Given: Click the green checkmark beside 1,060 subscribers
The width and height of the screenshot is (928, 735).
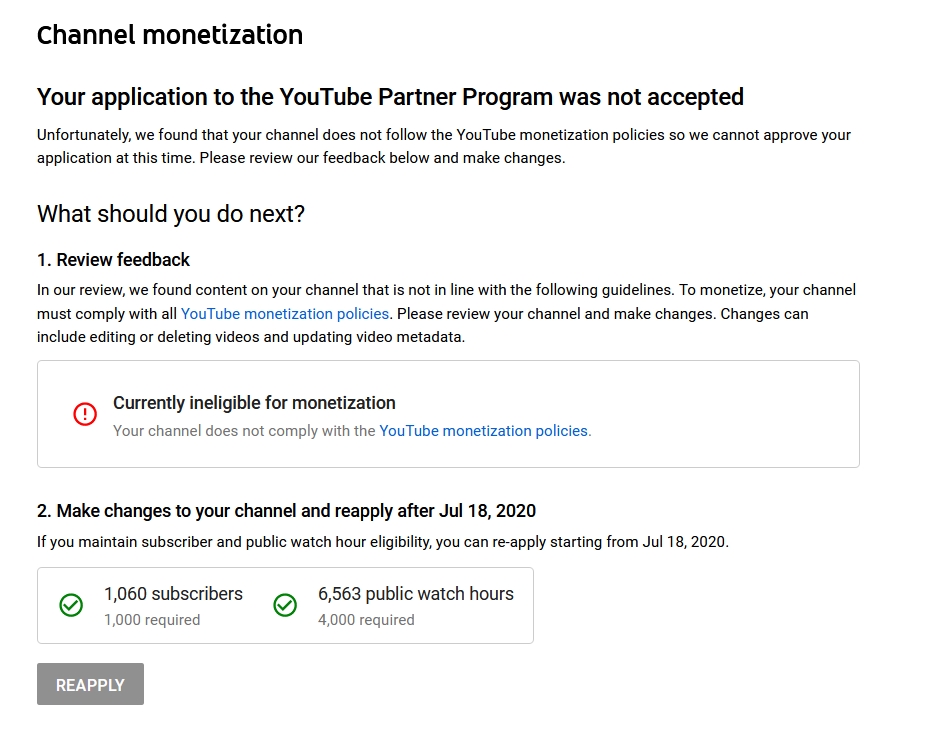Looking at the screenshot, I should pos(71,605).
